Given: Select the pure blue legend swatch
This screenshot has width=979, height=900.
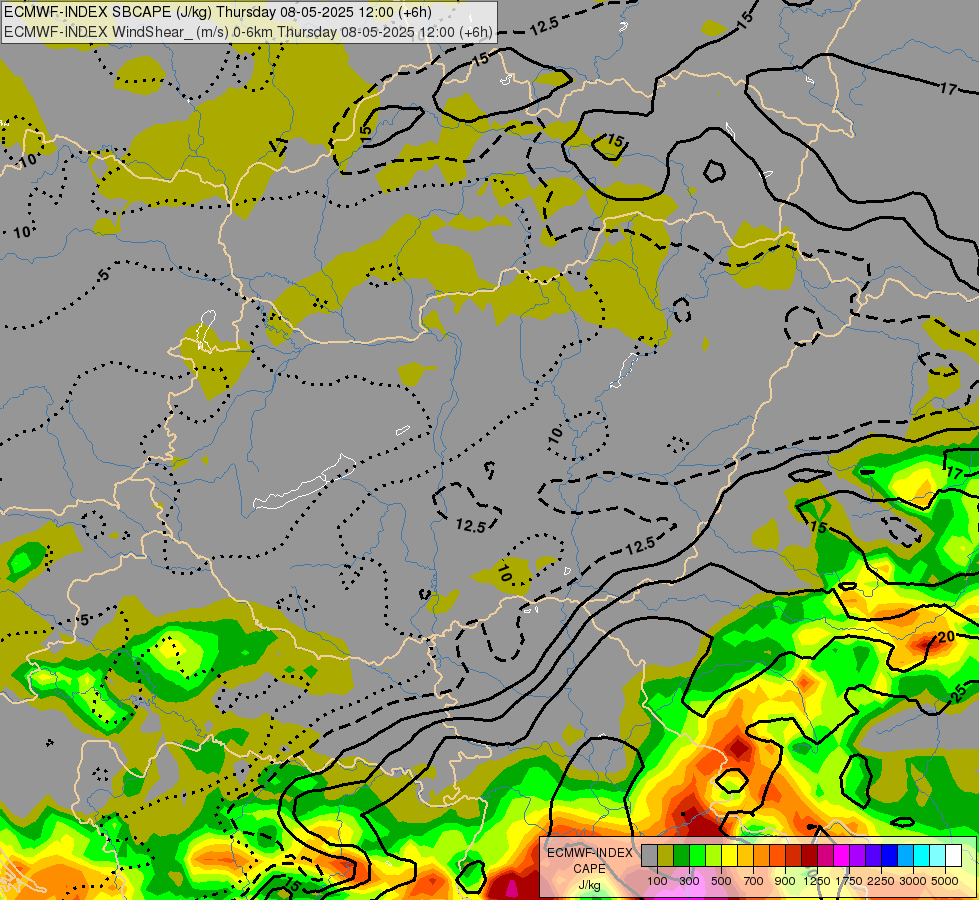Looking at the screenshot, I should (x=890, y=855).
